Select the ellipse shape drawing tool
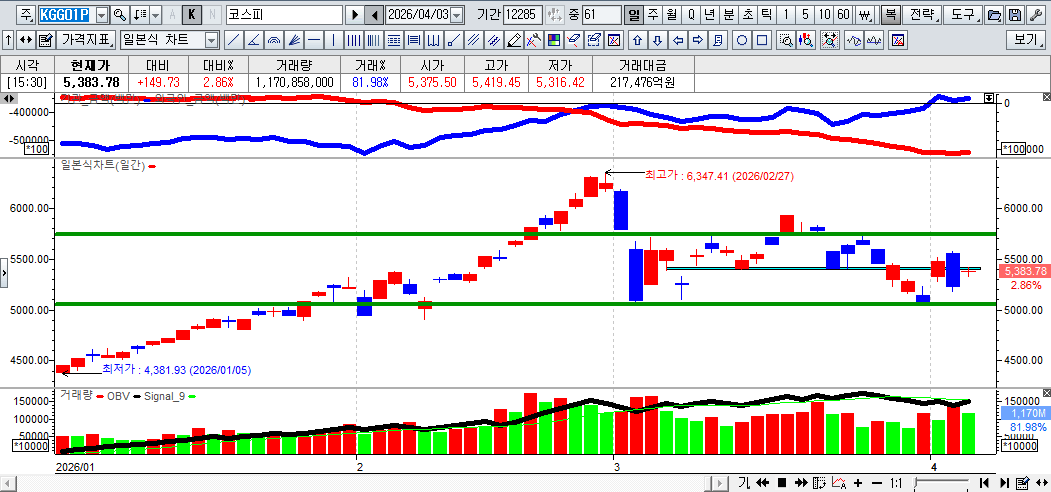The image size is (1051, 492). [x=742, y=40]
